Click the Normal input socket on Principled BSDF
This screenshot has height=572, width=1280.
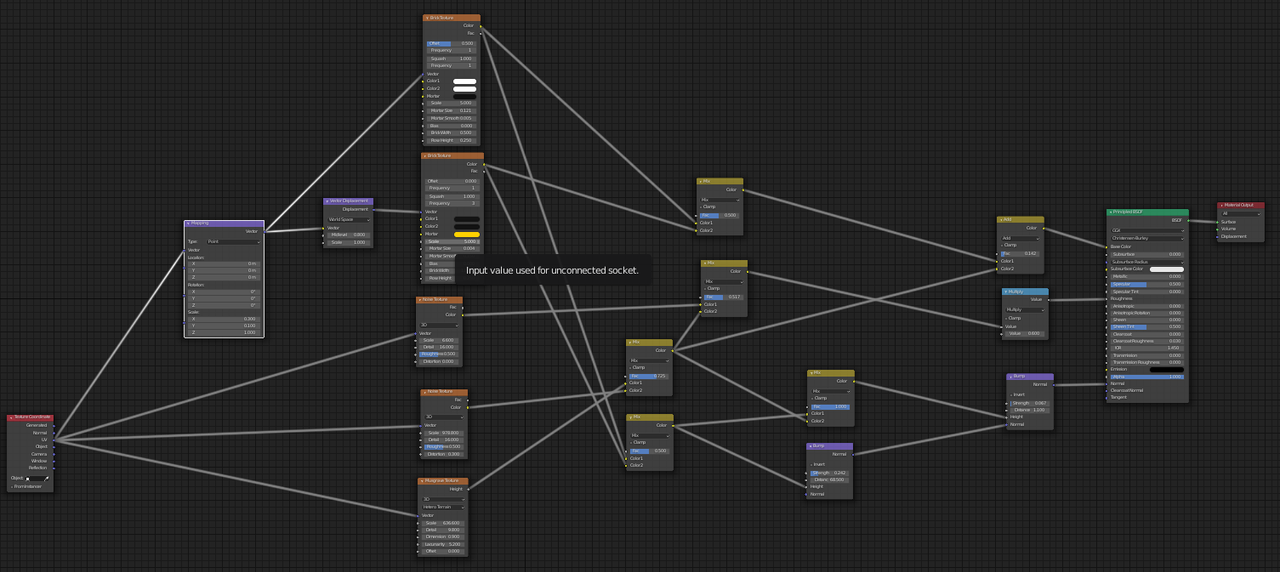[x=1106, y=383]
